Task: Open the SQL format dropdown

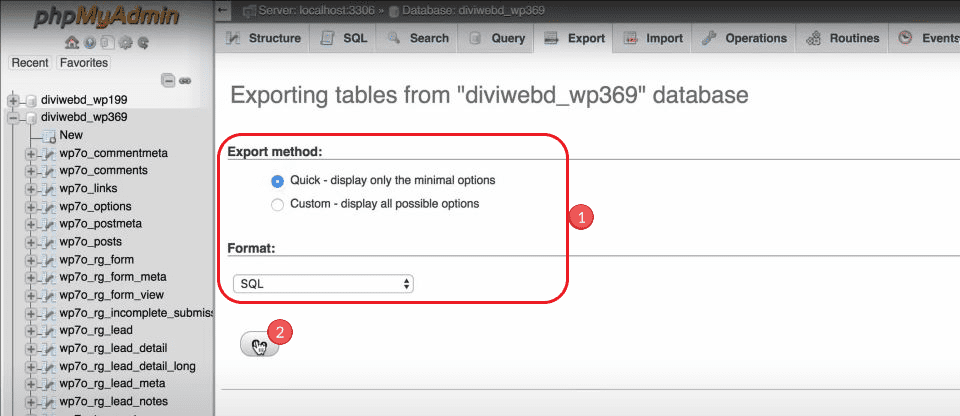Action: [322, 284]
